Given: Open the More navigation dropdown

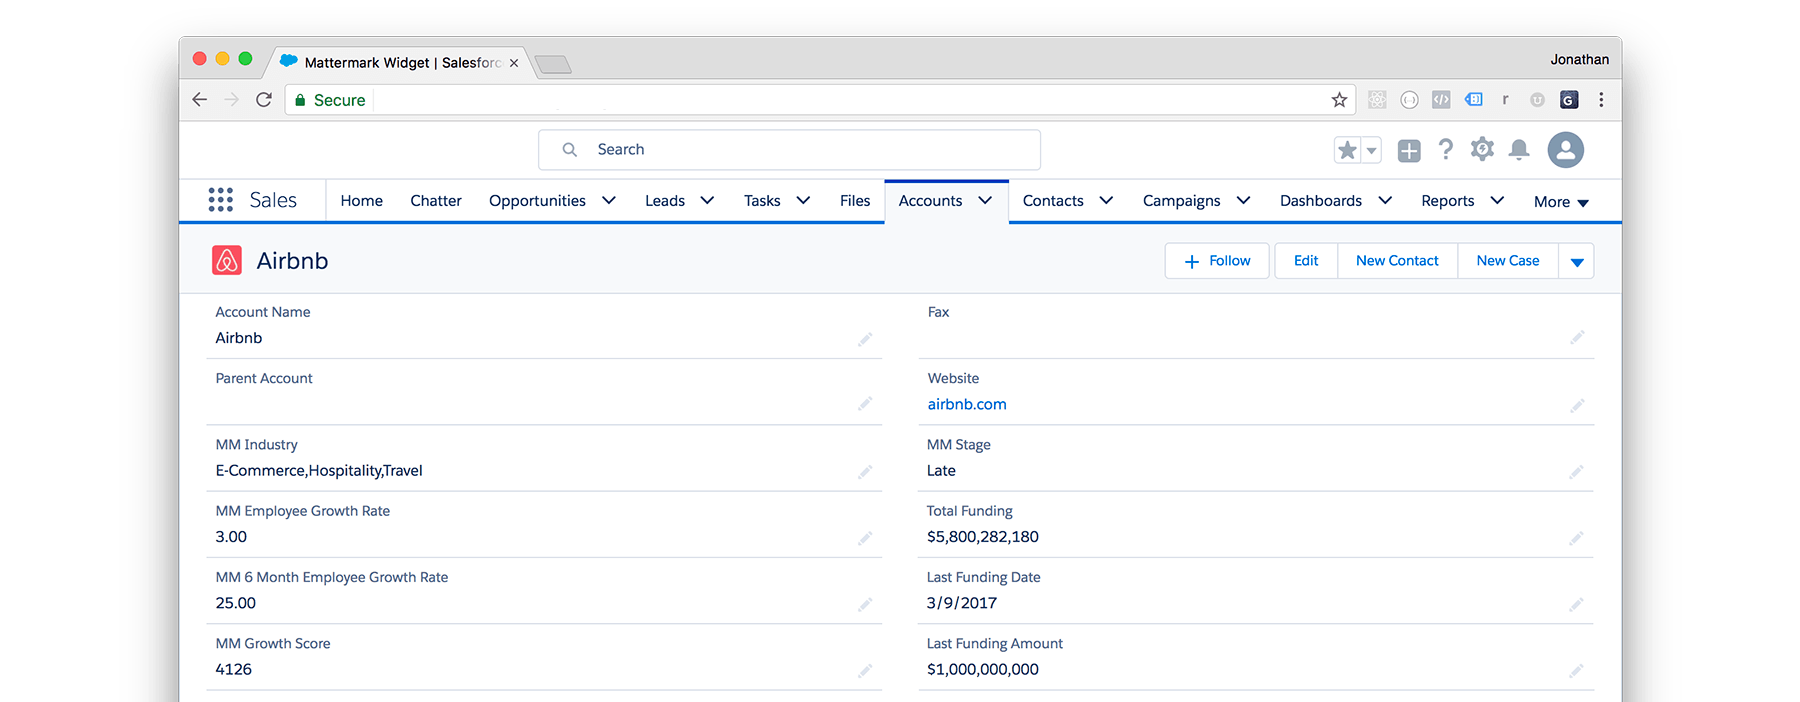Looking at the screenshot, I should tap(1561, 202).
